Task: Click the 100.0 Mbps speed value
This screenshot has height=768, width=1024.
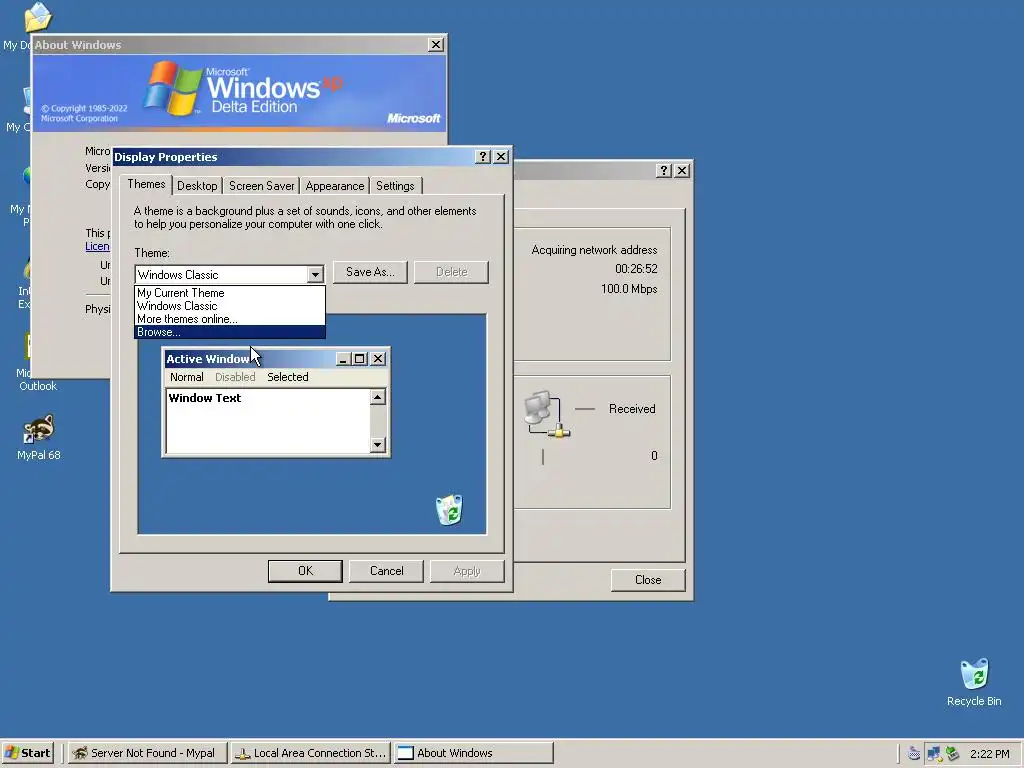Action: click(629, 289)
